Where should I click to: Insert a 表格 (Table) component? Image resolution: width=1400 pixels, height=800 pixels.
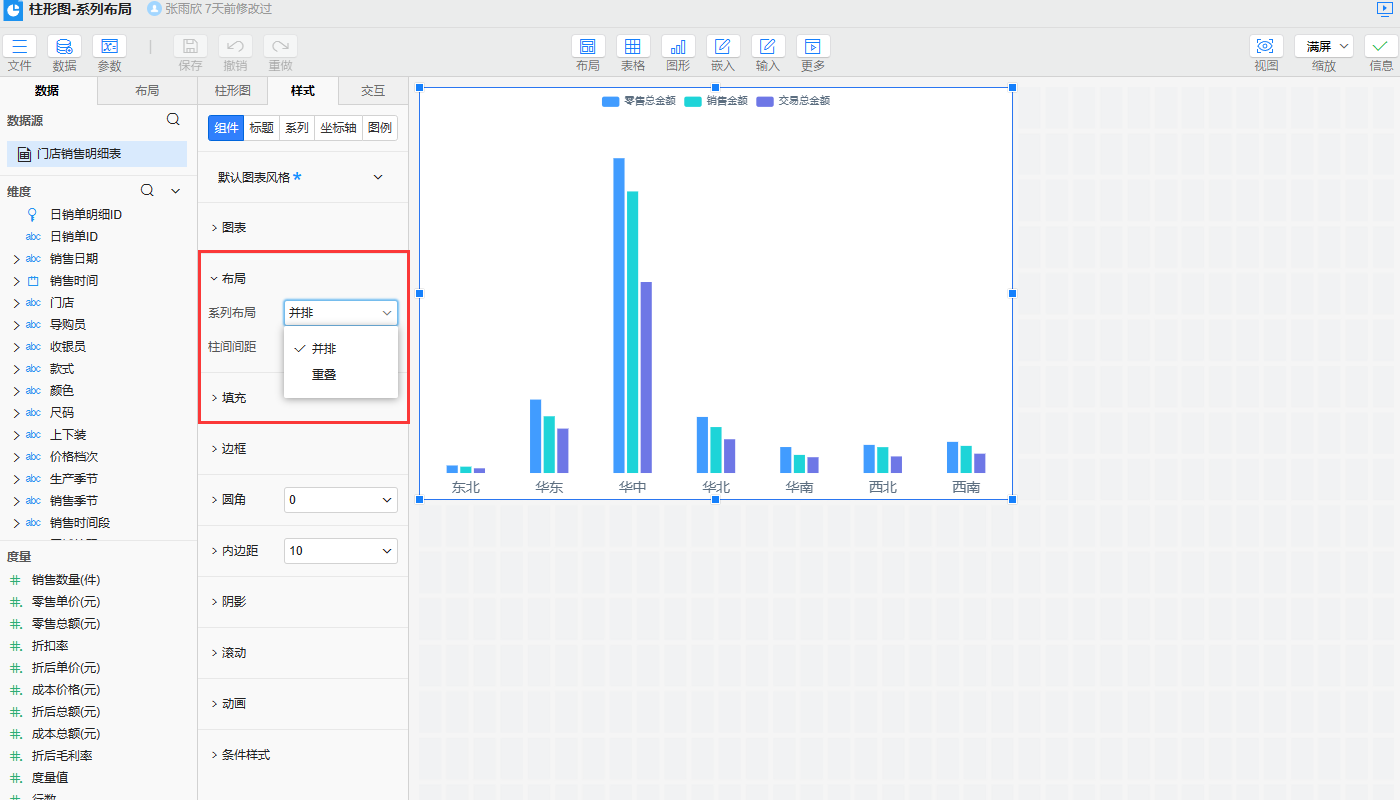tap(632, 47)
